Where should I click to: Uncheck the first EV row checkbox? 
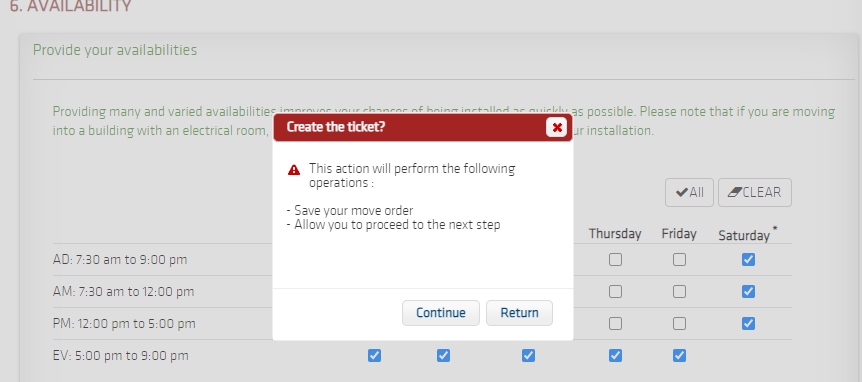374,356
